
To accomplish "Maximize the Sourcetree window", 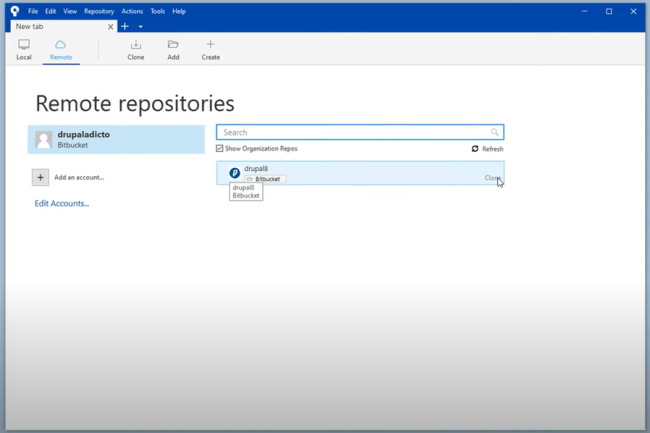I will pos(609,11).
